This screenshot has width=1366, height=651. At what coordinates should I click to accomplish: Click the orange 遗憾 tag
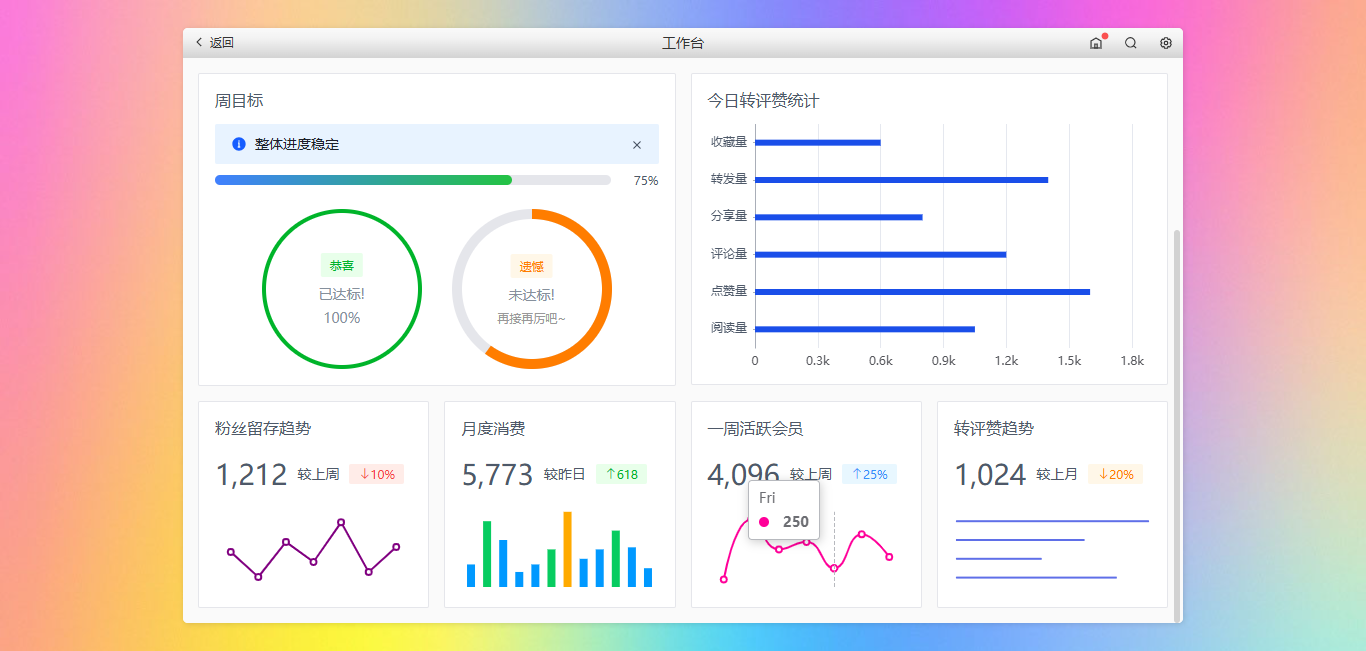(x=532, y=266)
